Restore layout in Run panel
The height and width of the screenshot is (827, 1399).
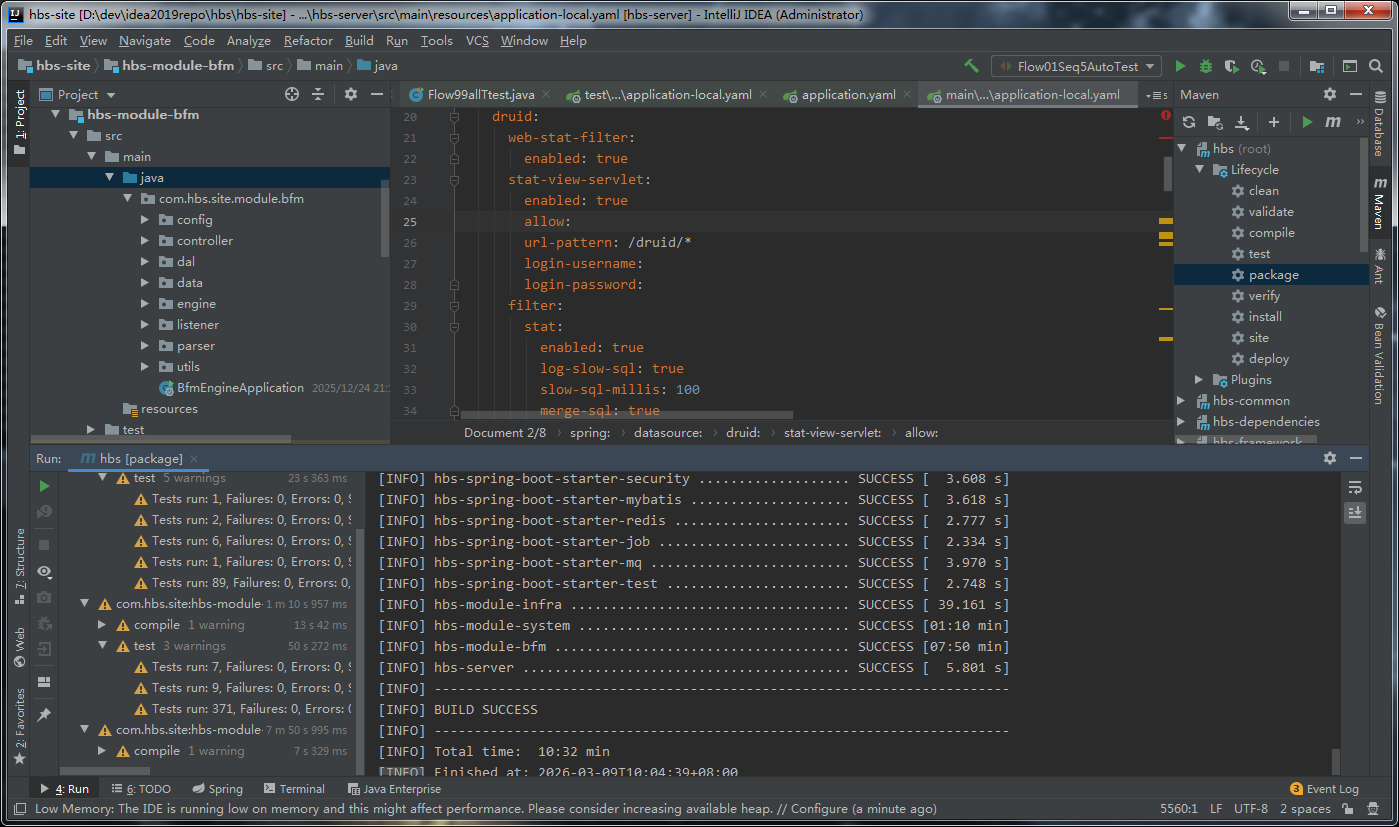coord(44,682)
